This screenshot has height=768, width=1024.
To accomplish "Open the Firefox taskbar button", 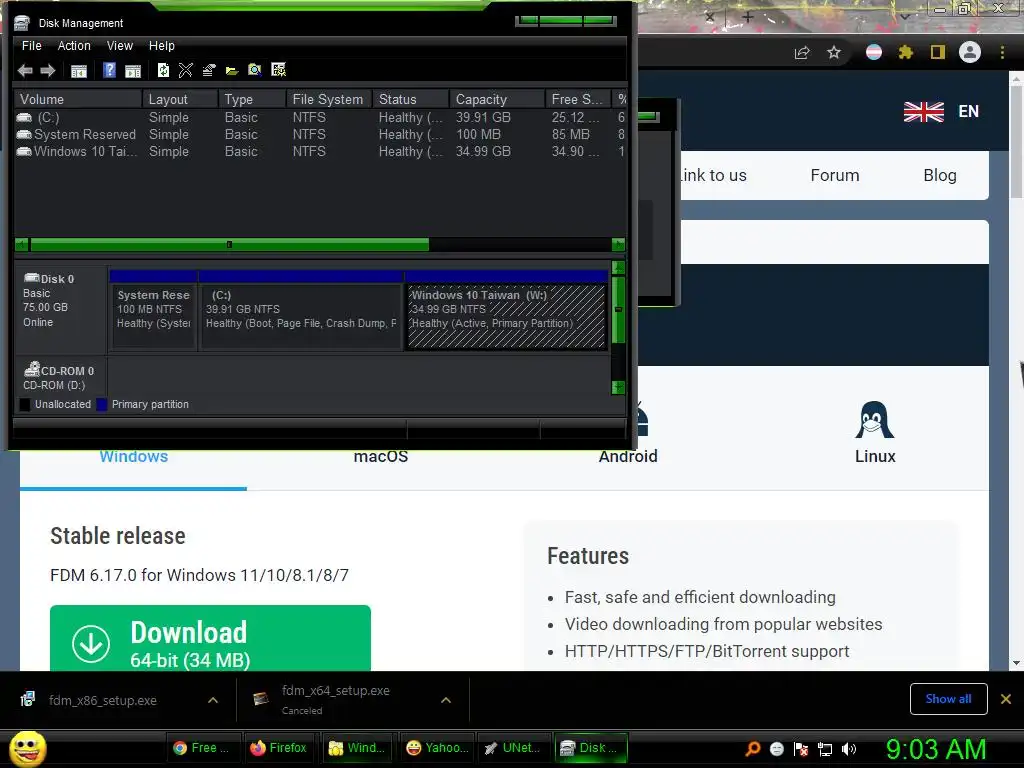I will tap(279, 748).
